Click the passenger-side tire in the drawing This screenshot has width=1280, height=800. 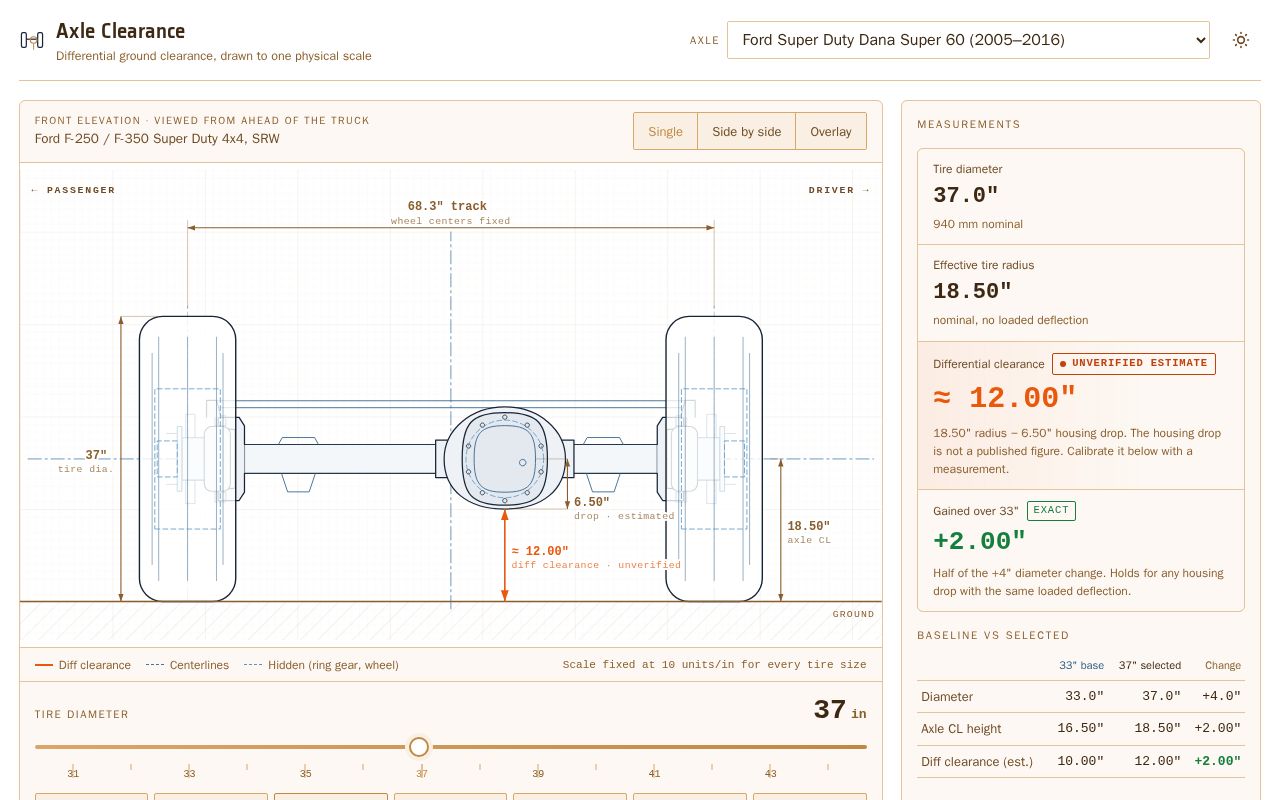tap(187, 459)
